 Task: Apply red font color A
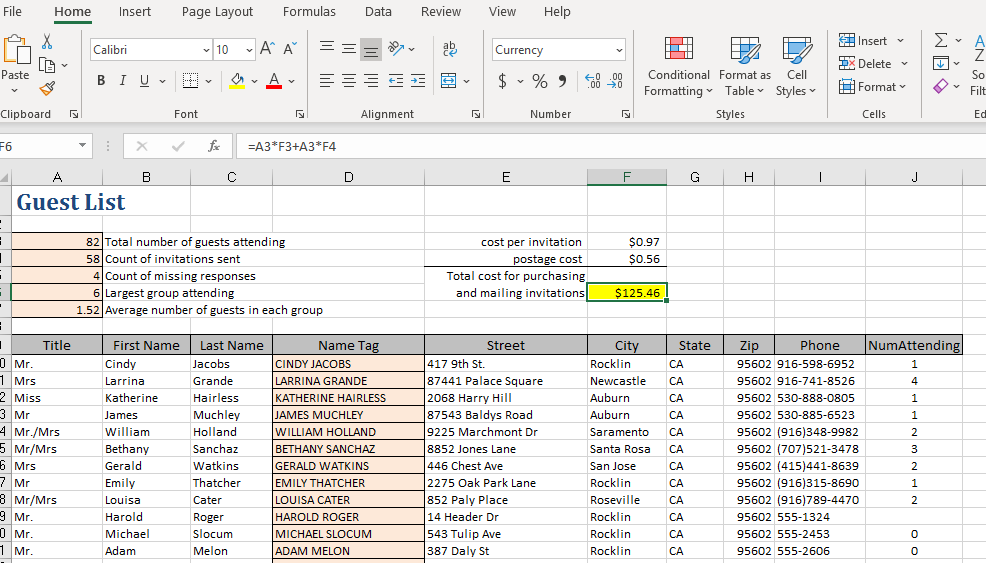click(274, 81)
